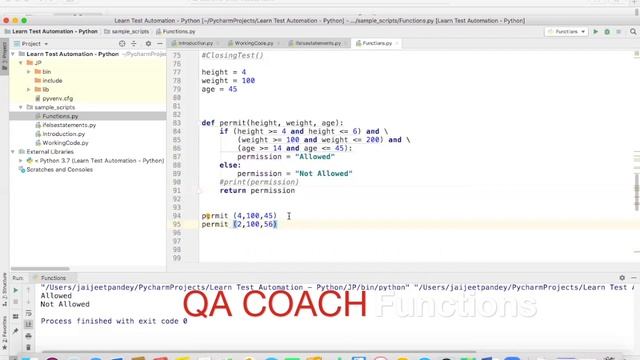The height and width of the screenshot is (360, 640).
Task: Toggle soft-wrap in Run console
Action: click(x=28, y=313)
